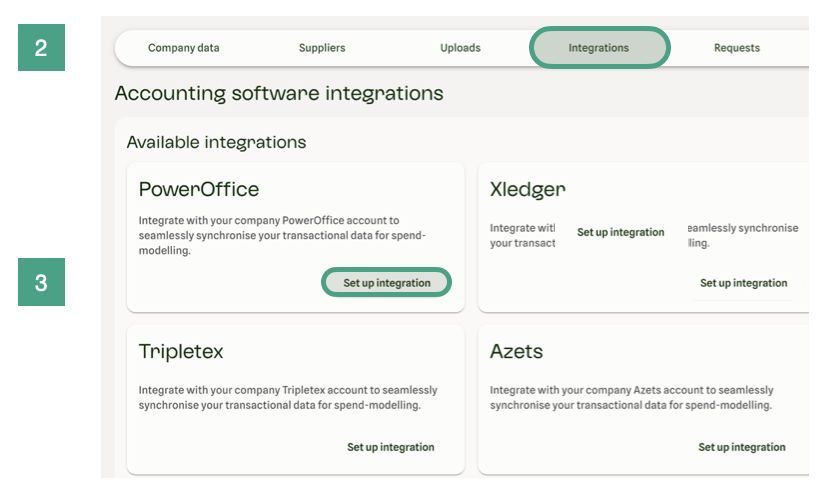Viewport: 832px width, 484px height.
Task: Set up integration in Xledger card bottom
Action: (743, 283)
